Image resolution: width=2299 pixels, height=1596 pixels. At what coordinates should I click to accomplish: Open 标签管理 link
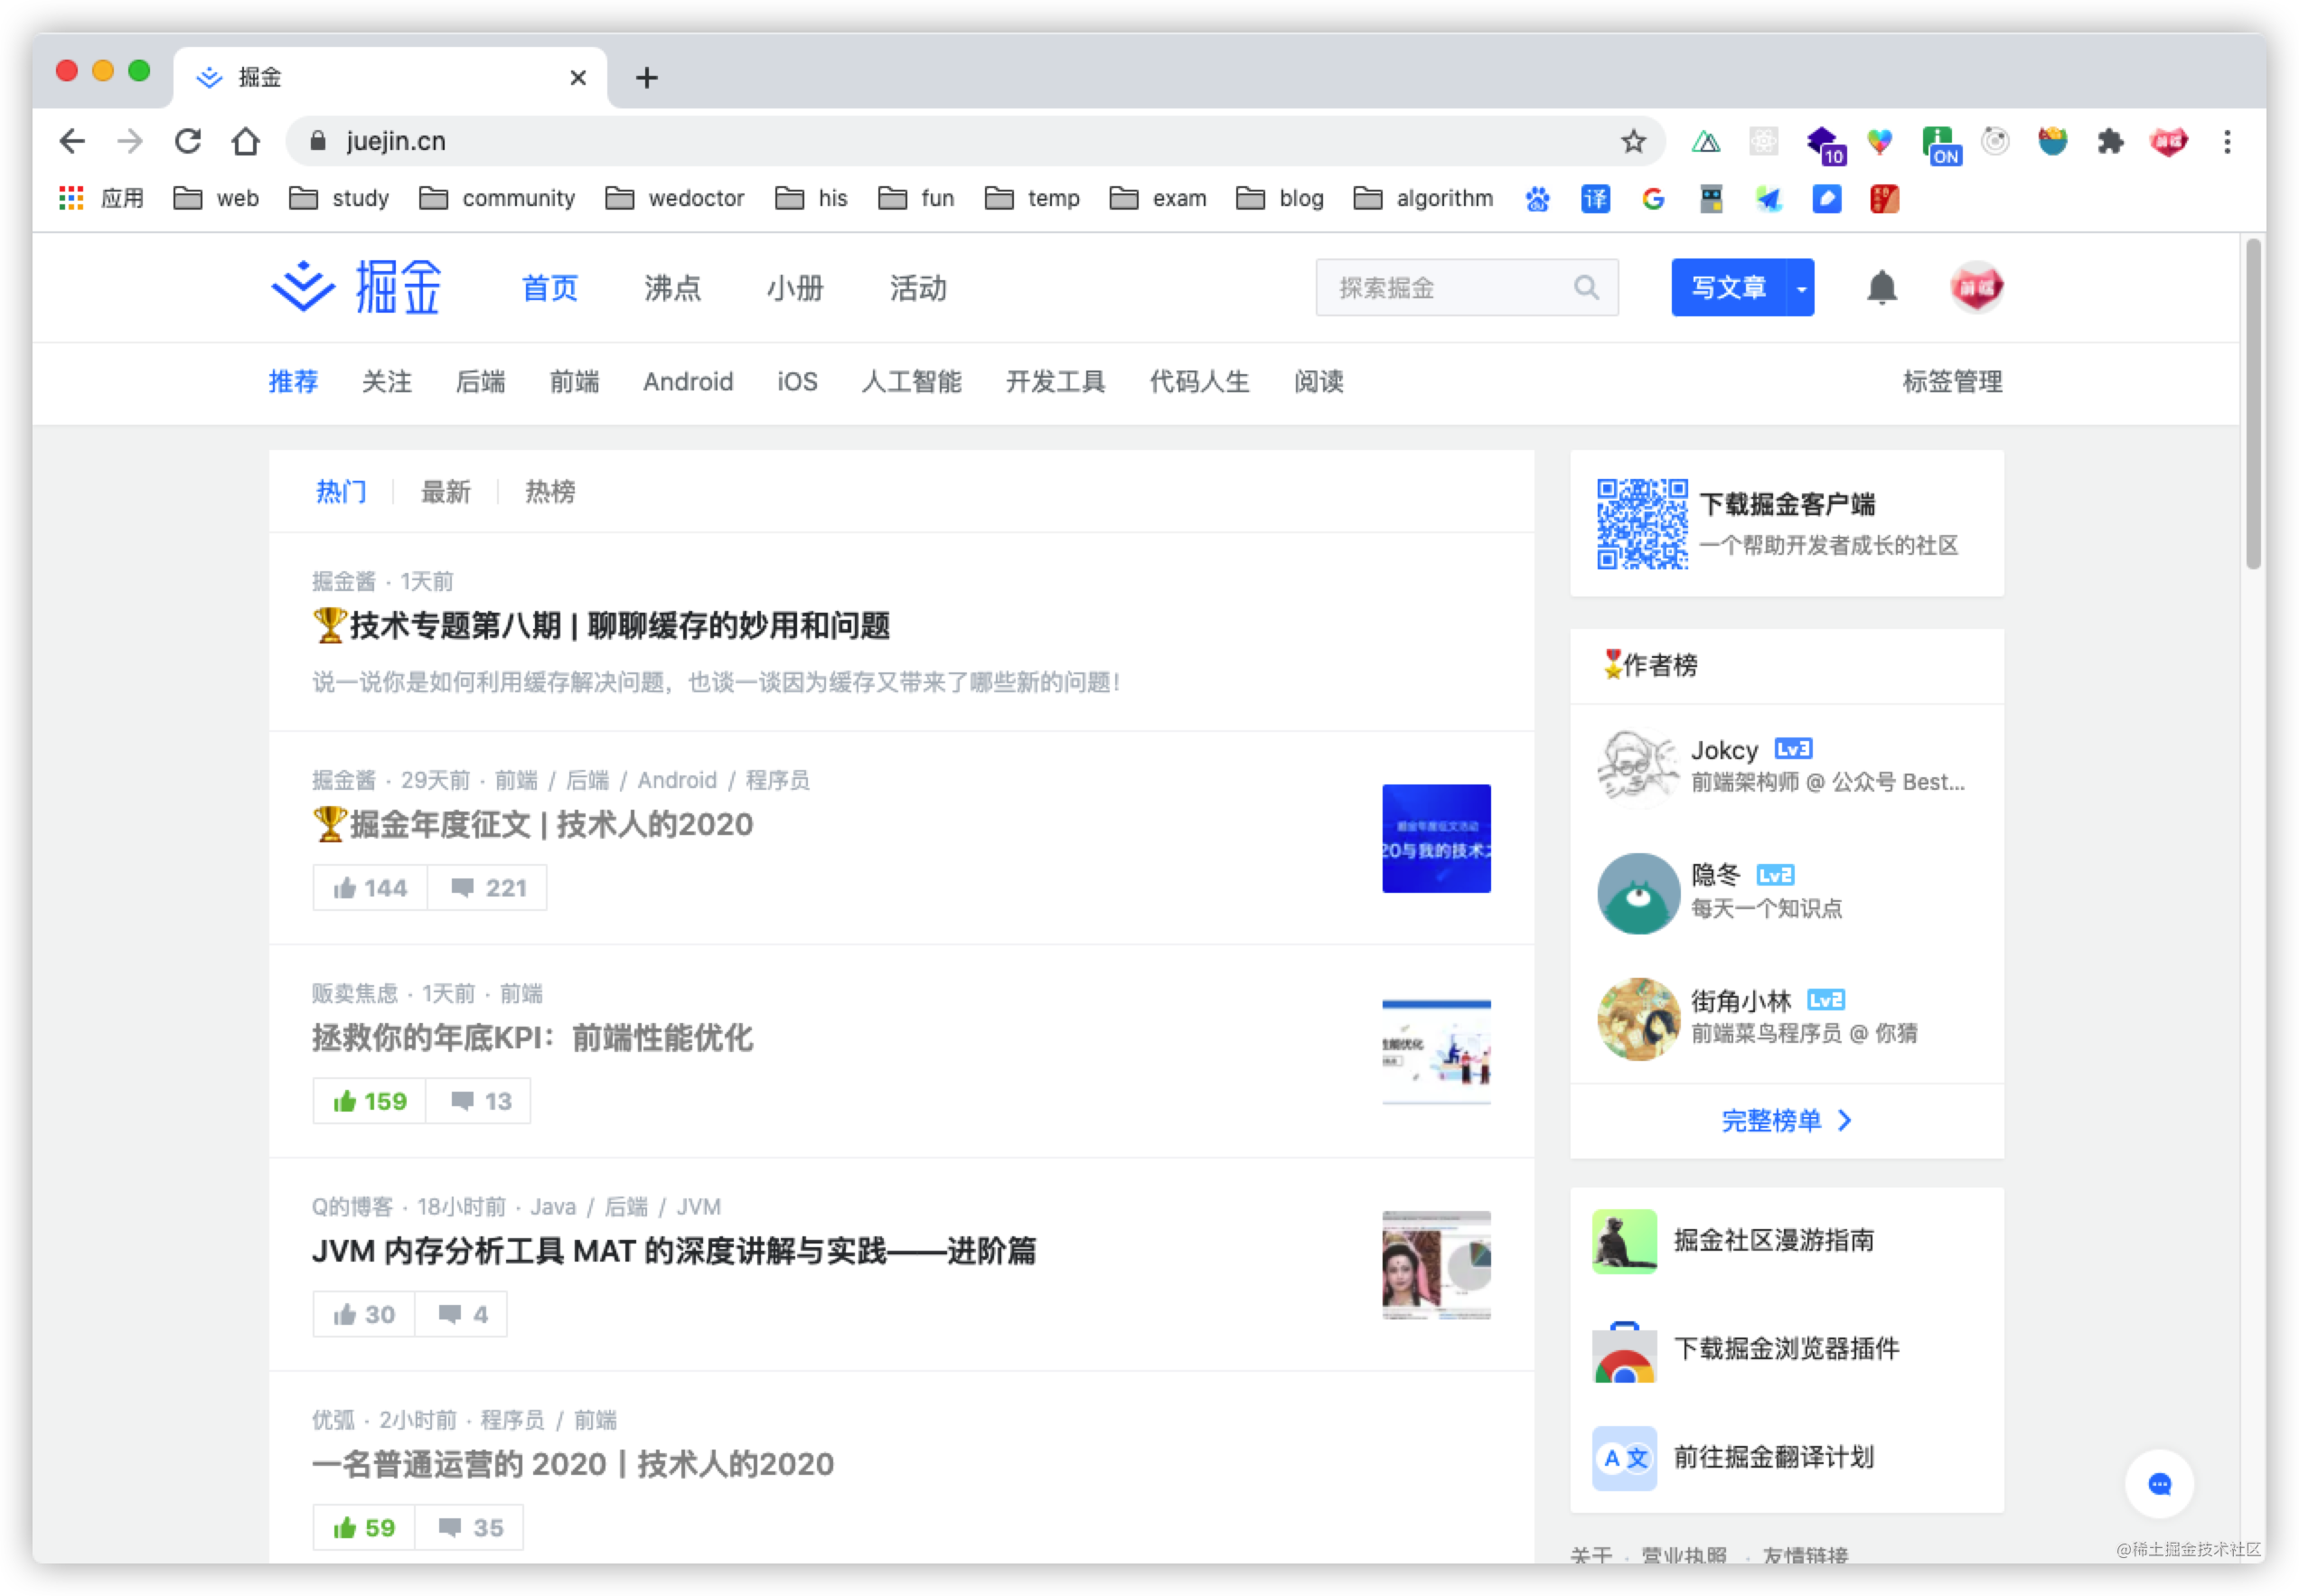coord(1952,381)
